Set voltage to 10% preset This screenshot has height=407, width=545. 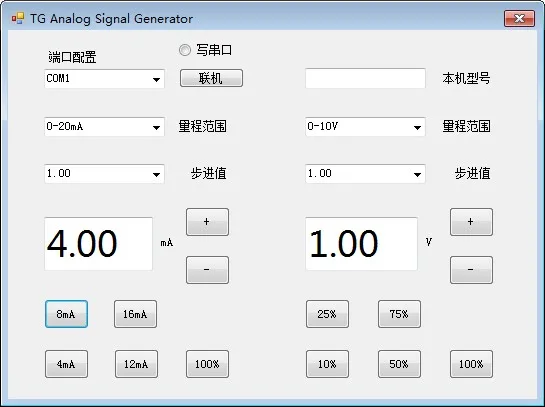[327, 364]
